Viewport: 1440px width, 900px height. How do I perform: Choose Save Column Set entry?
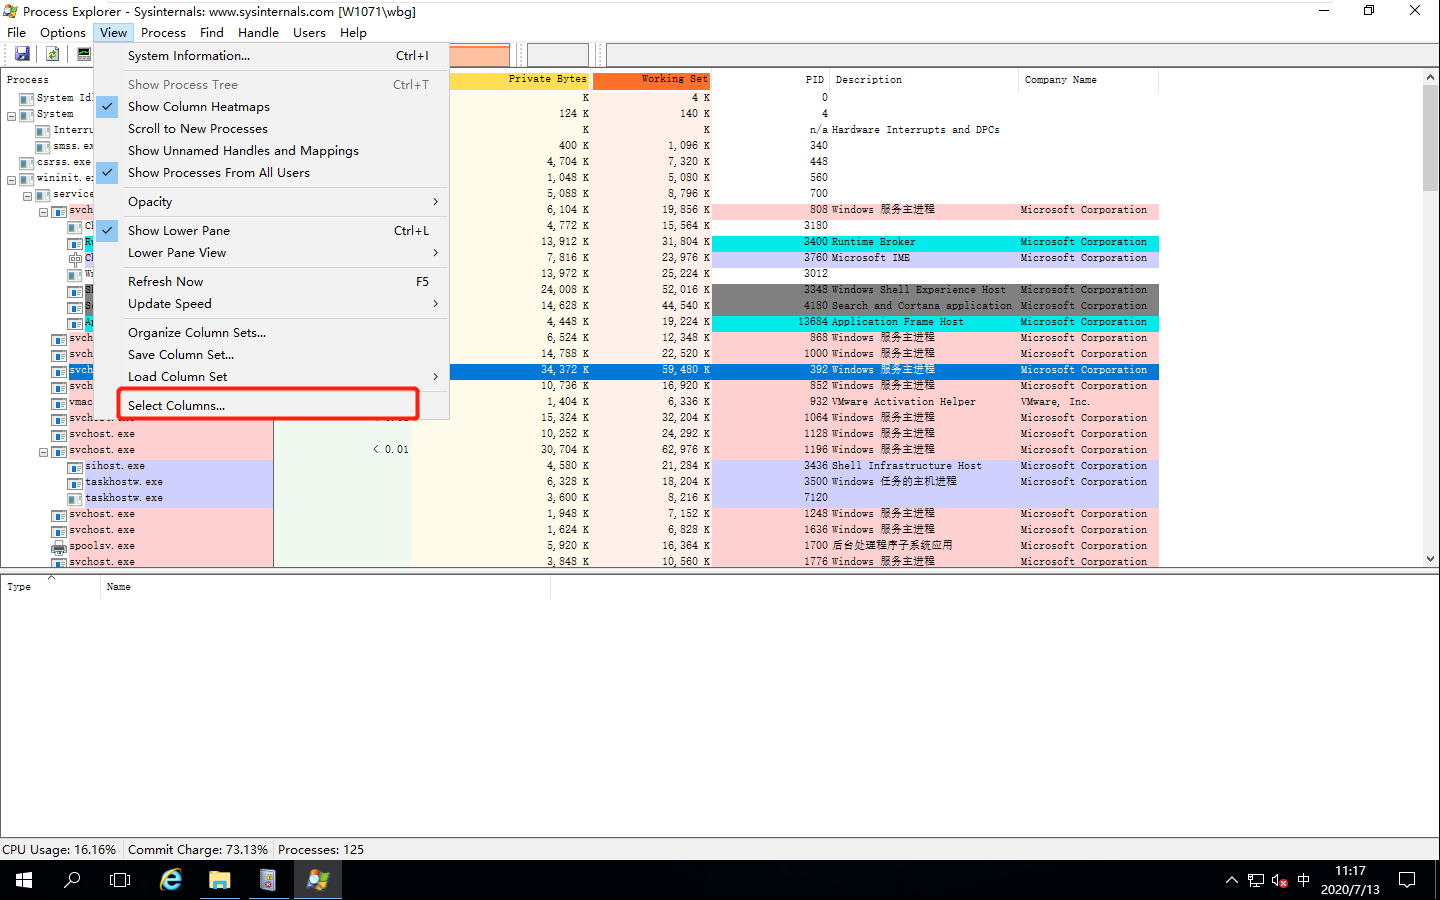[271, 355]
